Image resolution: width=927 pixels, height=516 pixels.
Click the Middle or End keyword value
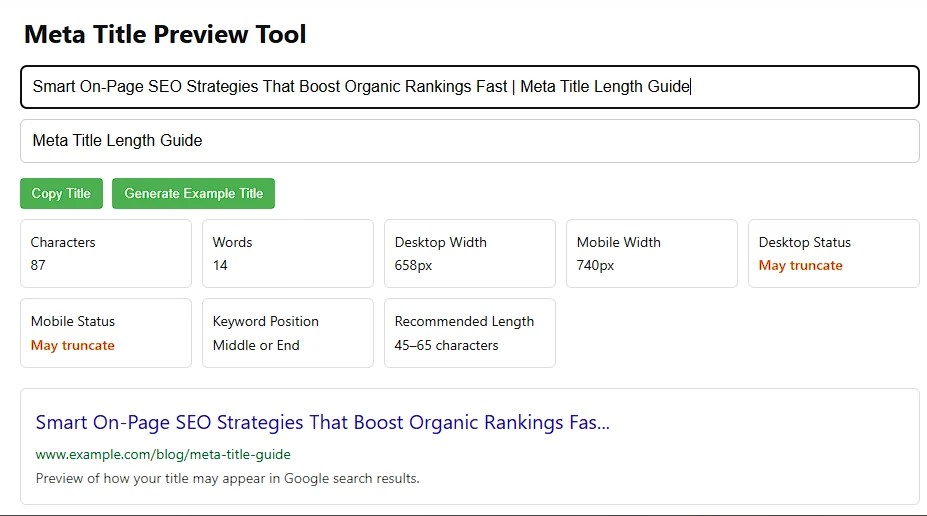pyautogui.click(x=256, y=345)
